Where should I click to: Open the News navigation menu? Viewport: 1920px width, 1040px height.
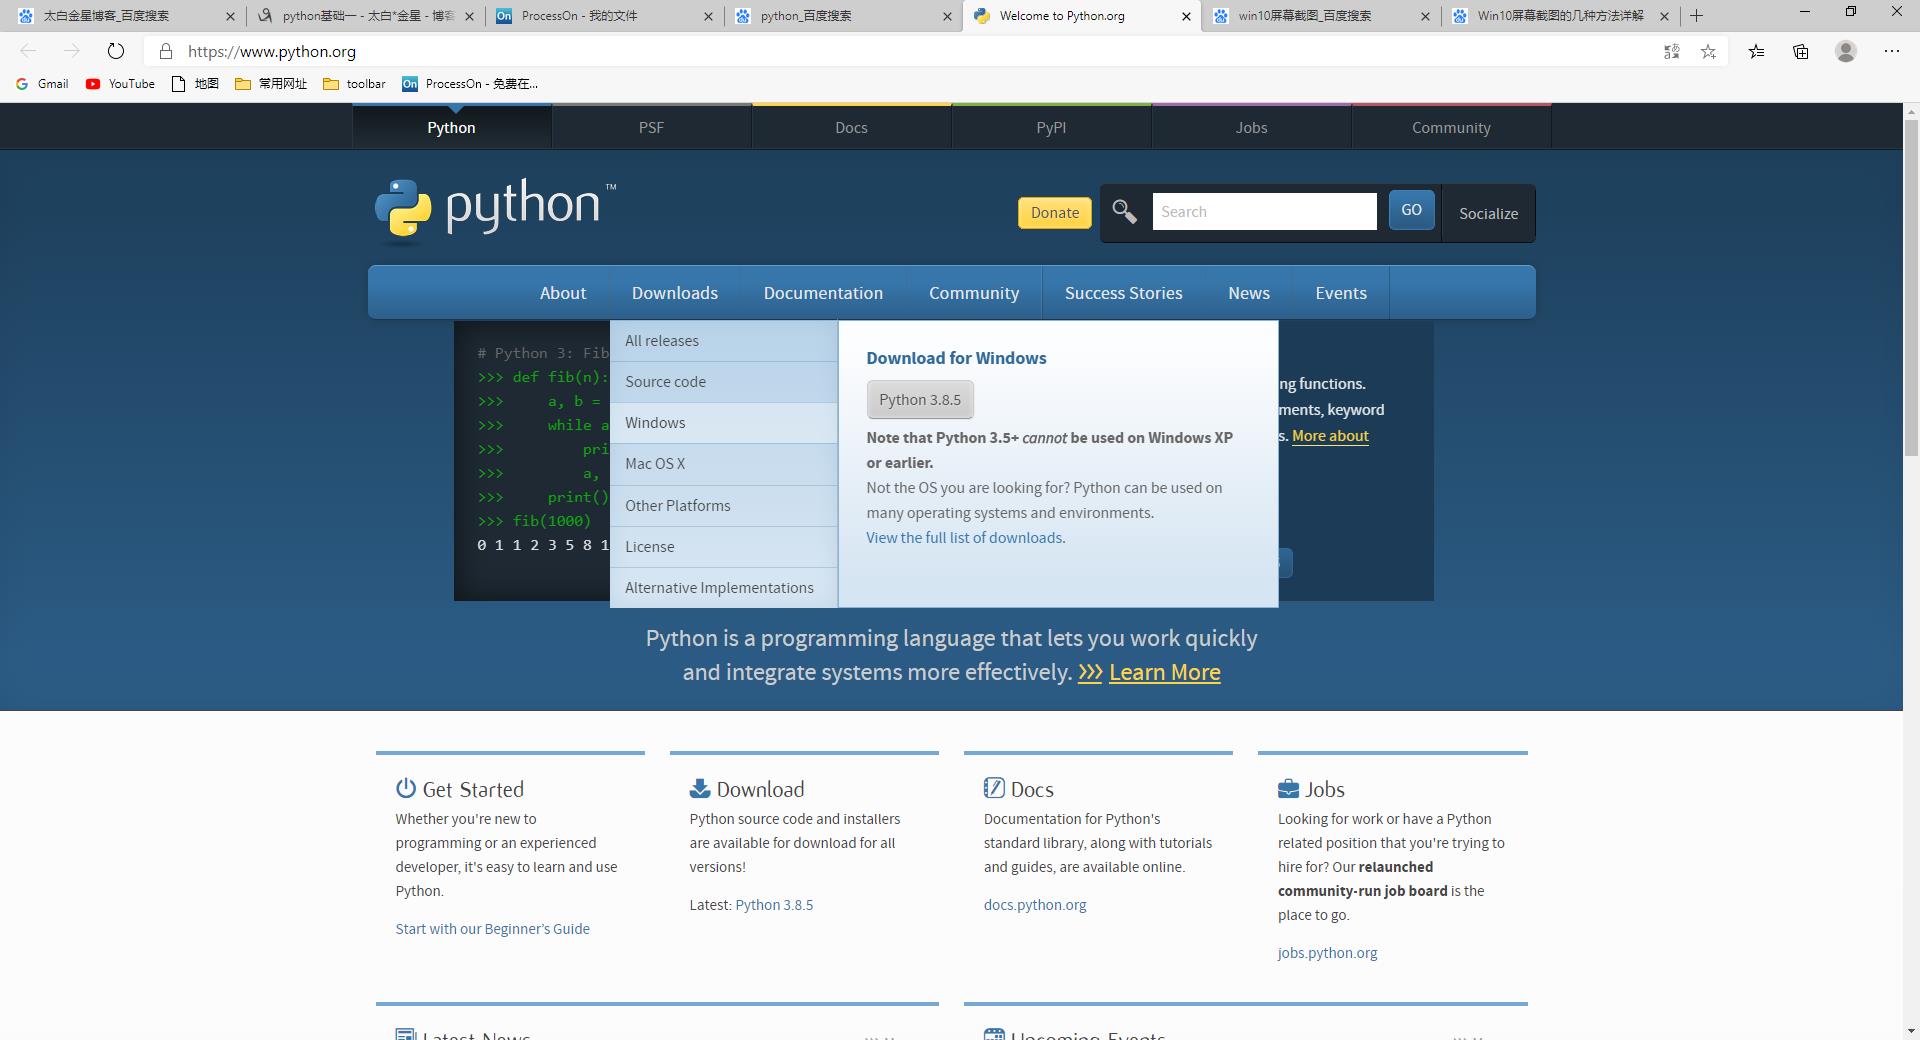pos(1249,293)
